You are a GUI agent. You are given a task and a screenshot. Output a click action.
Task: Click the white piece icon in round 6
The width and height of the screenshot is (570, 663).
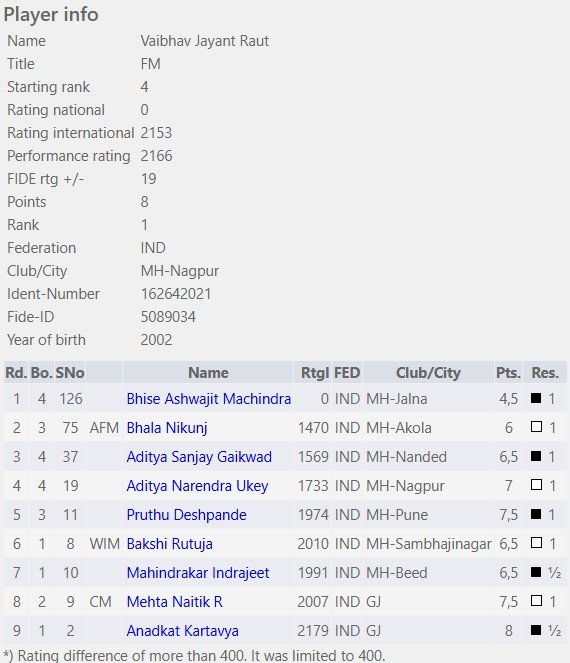(x=536, y=542)
